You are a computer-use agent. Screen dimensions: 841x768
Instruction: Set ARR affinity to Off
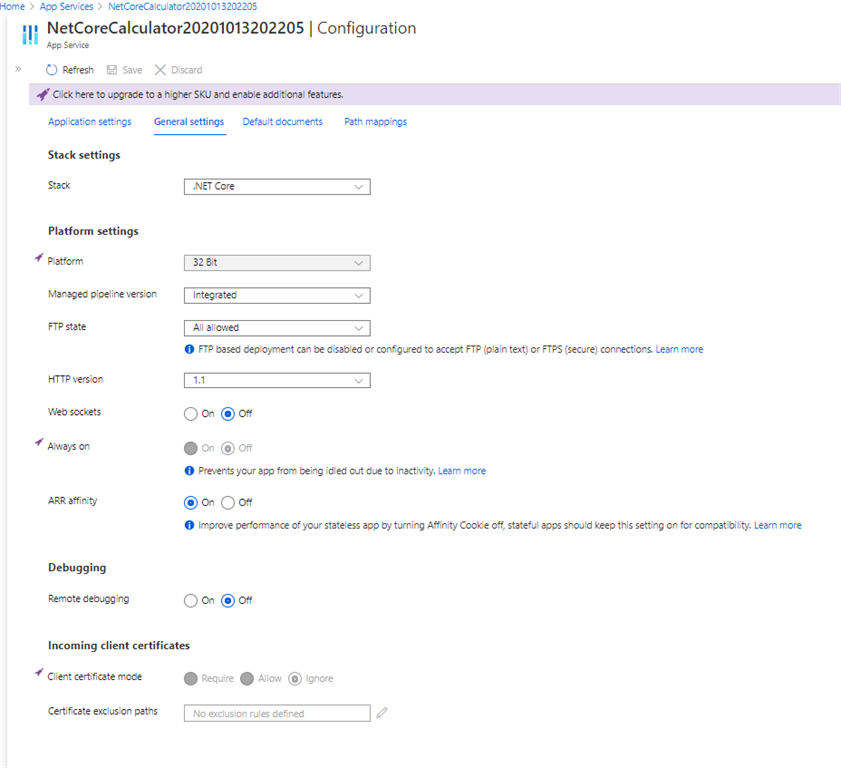click(228, 503)
